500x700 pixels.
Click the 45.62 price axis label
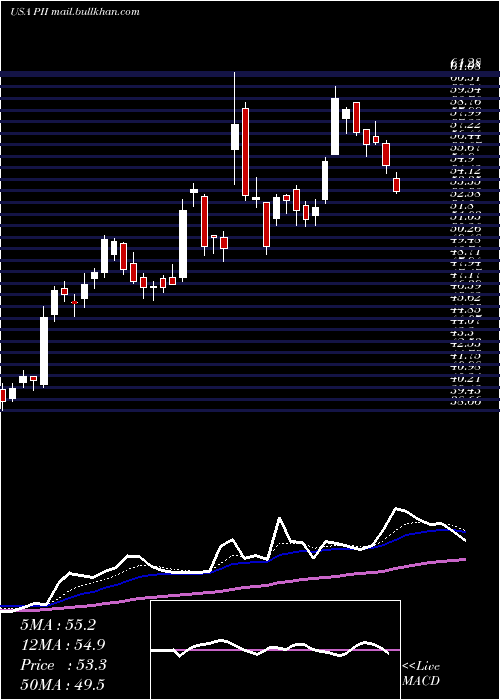pyautogui.click(x=465, y=298)
